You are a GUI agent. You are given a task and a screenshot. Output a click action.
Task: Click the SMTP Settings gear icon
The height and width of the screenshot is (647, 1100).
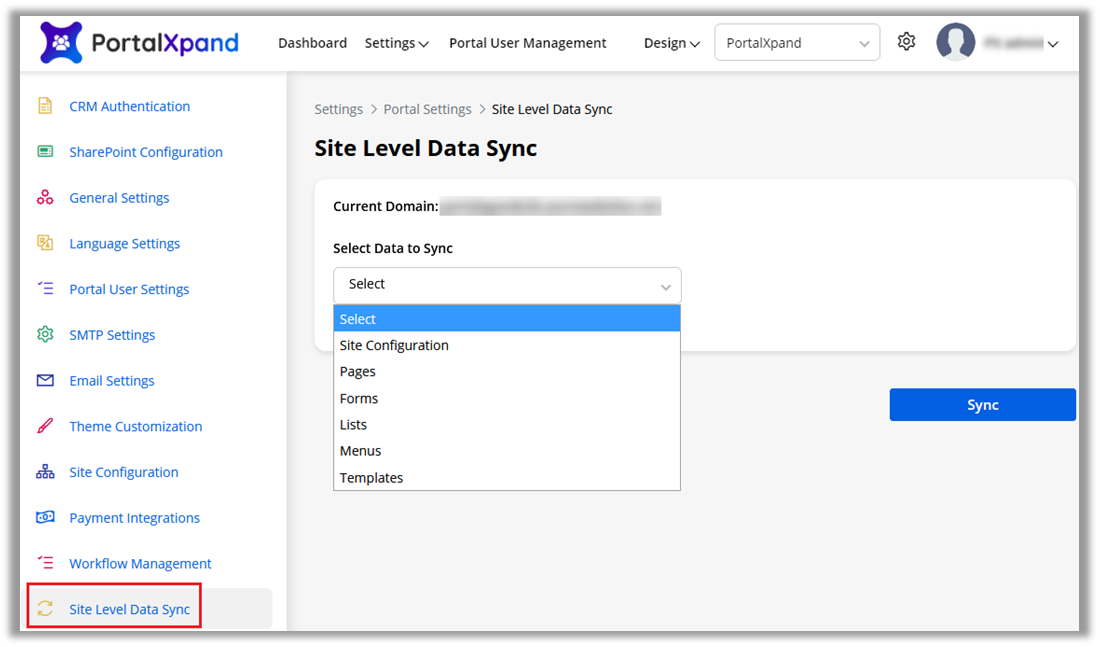coord(45,335)
